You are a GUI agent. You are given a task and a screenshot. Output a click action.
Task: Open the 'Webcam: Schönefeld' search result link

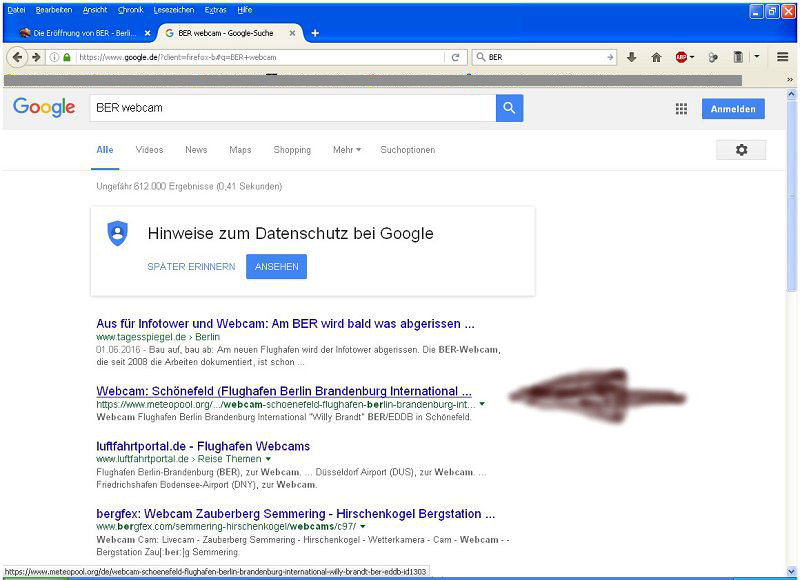pyautogui.click(x=283, y=391)
